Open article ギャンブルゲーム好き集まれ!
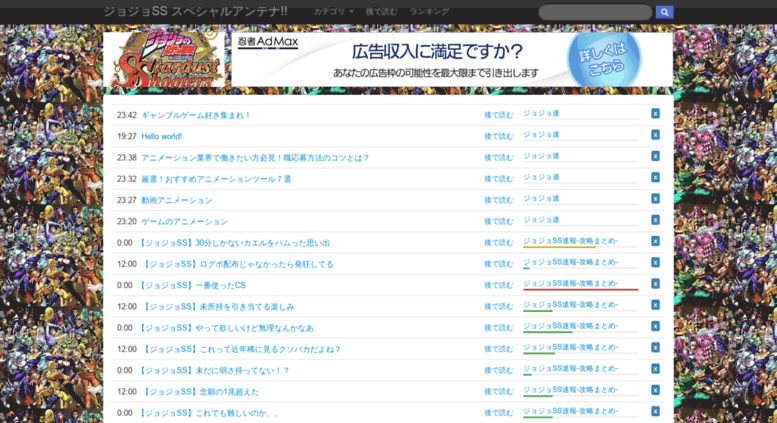777x423 pixels. tap(196, 115)
